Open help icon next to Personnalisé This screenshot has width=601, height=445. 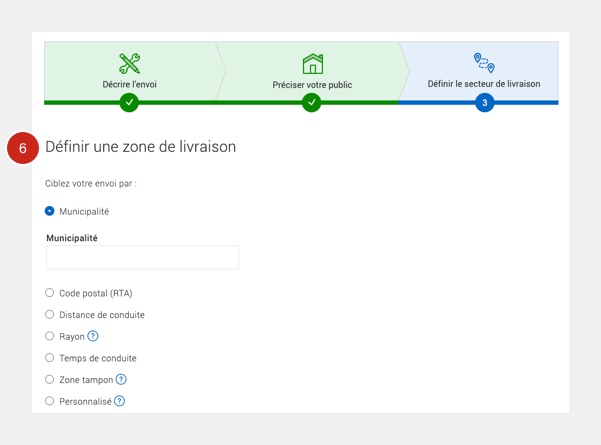[120, 401]
